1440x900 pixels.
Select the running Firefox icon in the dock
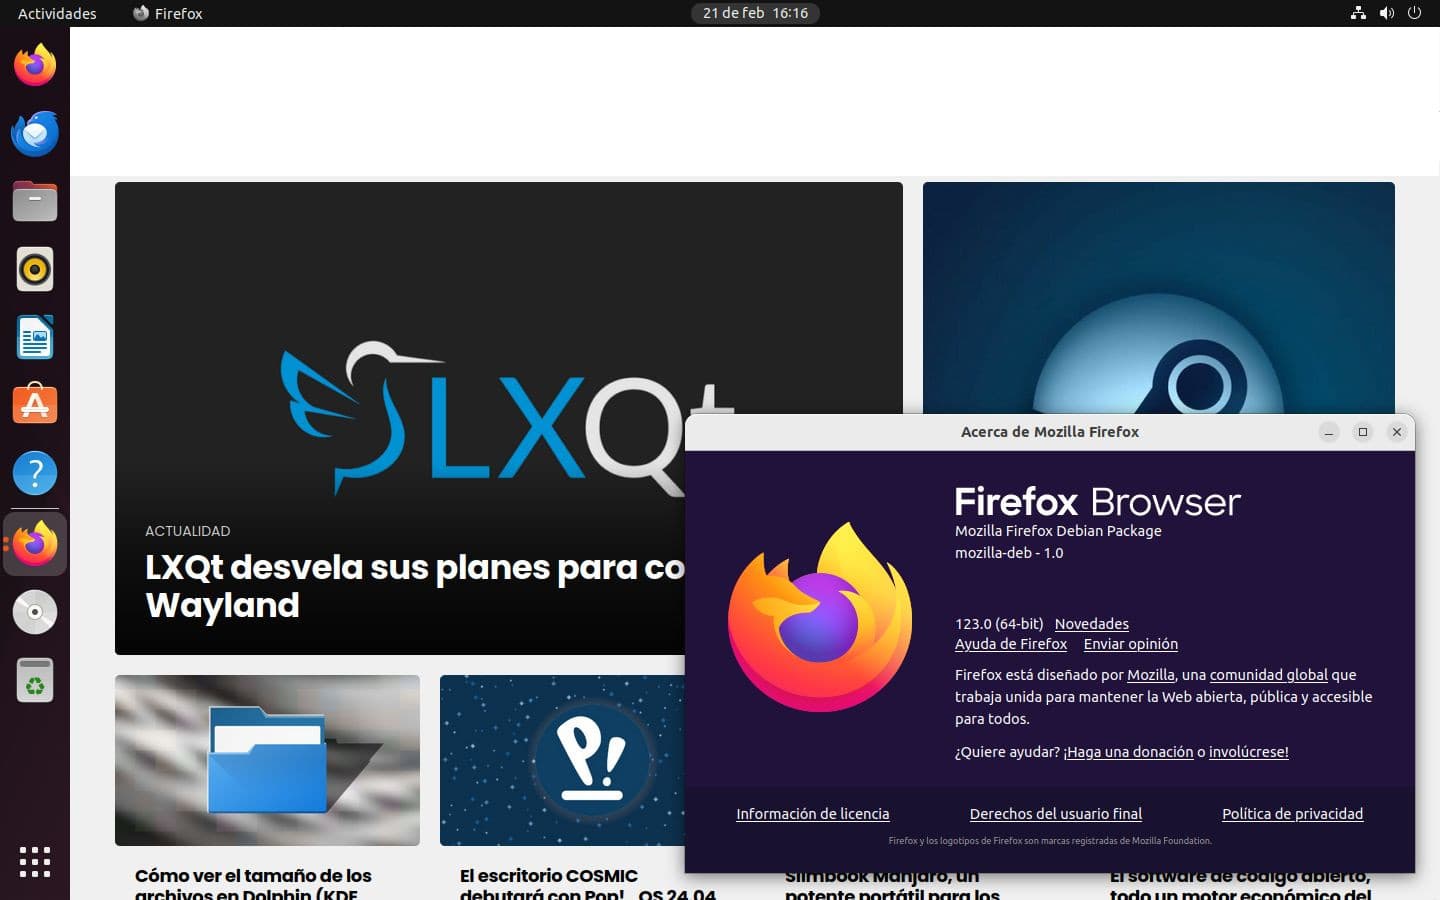coord(35,544)
